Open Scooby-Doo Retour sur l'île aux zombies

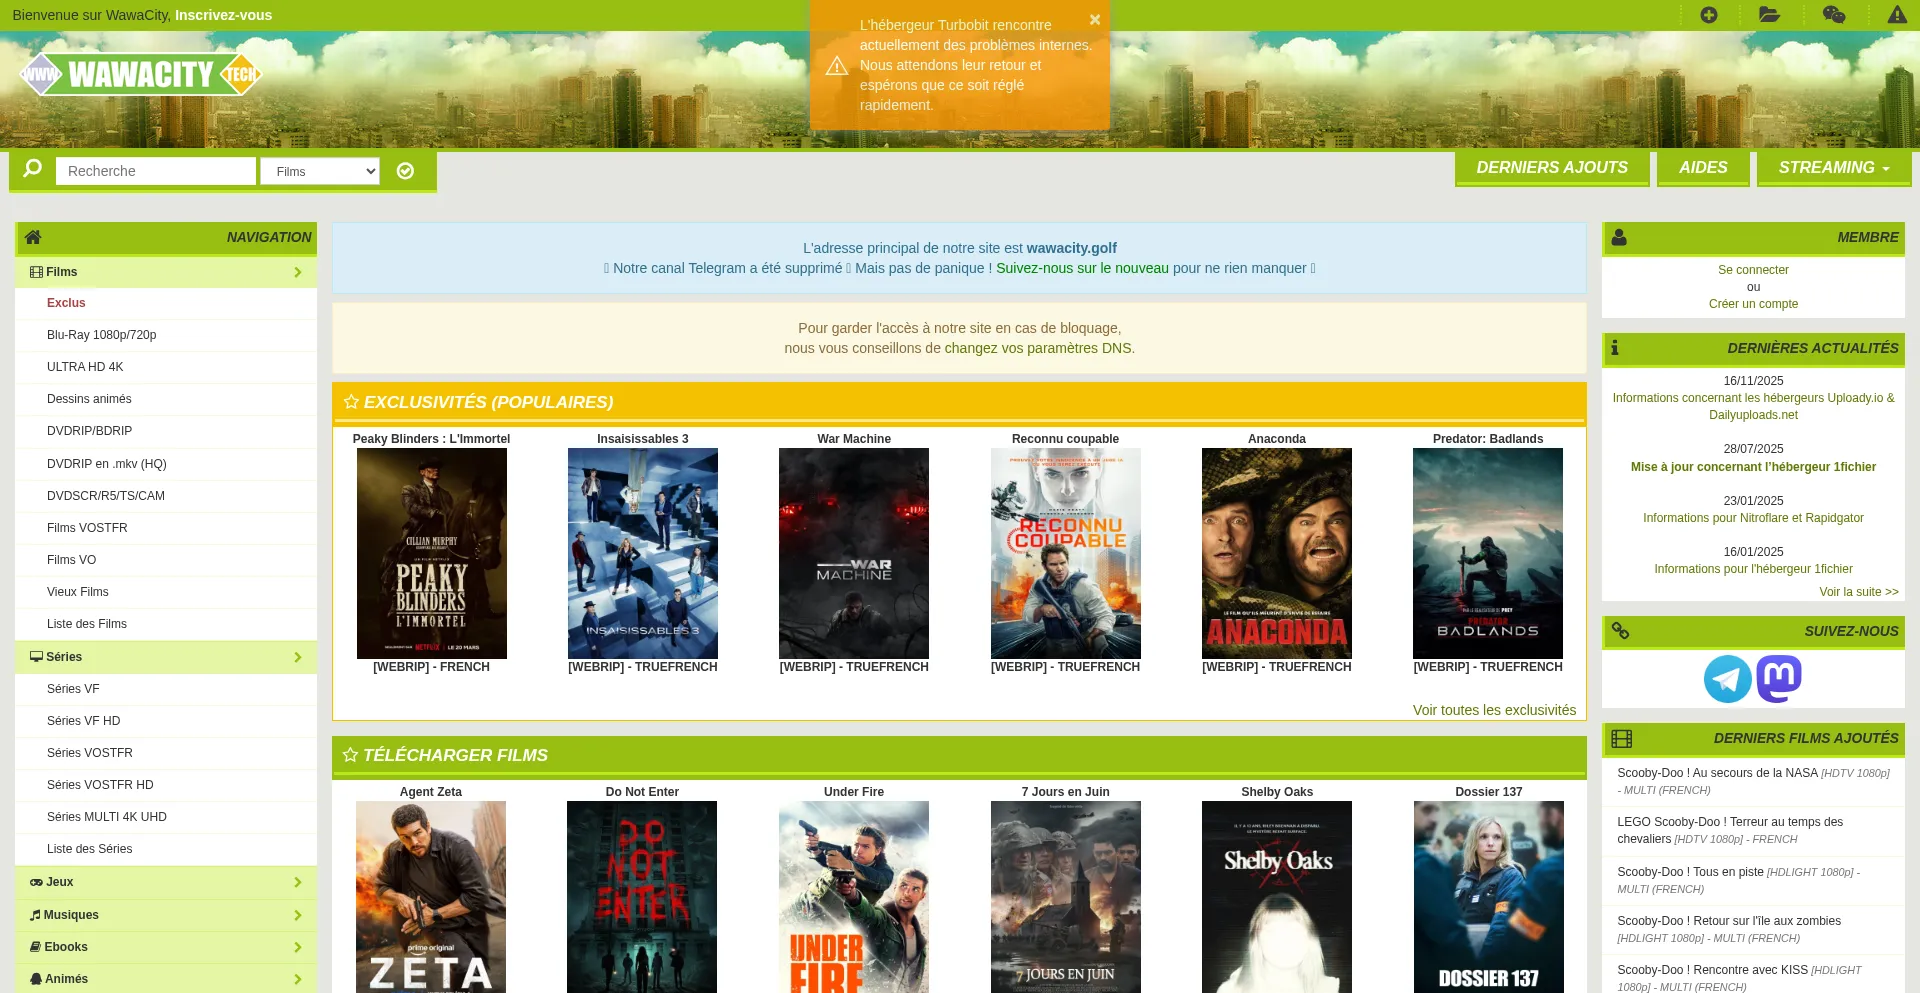[x=1753, y=929]
